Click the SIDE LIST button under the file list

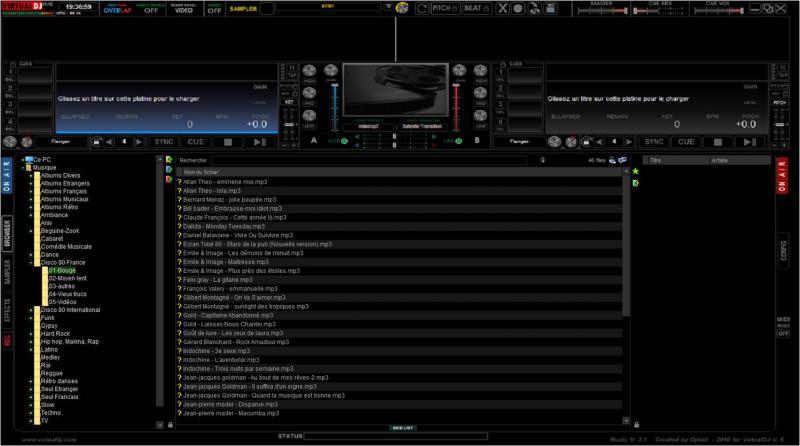coord(403,428)
